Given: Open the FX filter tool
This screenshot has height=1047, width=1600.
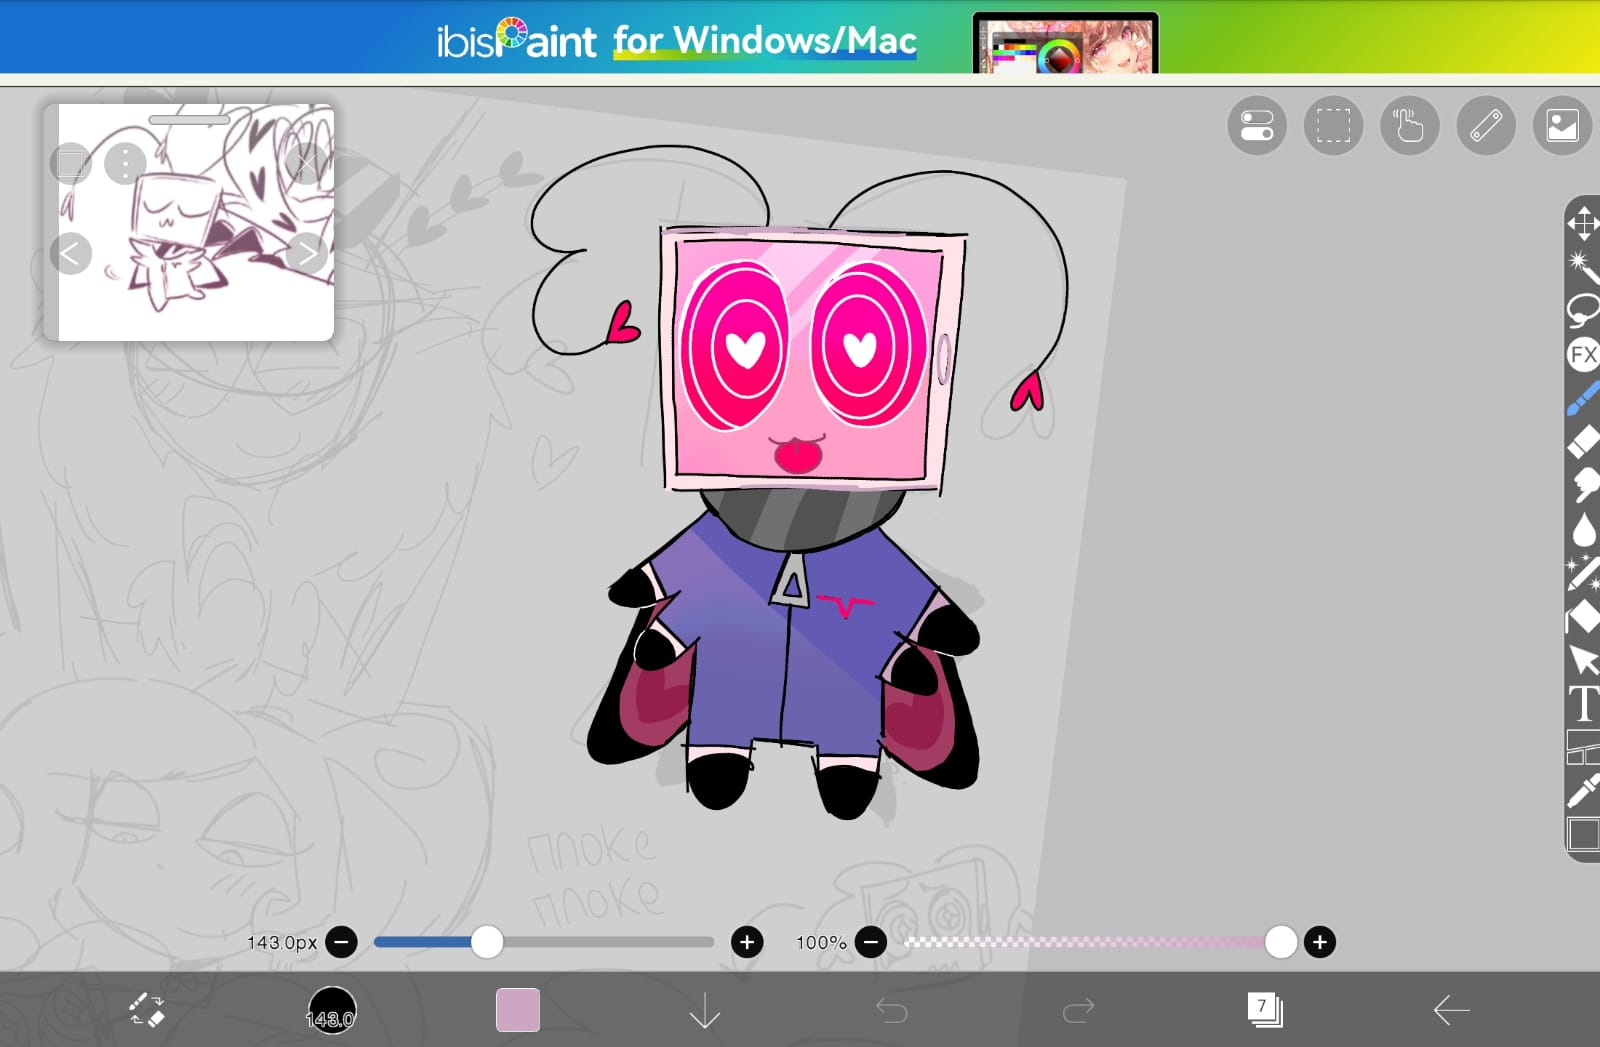Looking at the screenshot, I should click(x=1583, y=355).
